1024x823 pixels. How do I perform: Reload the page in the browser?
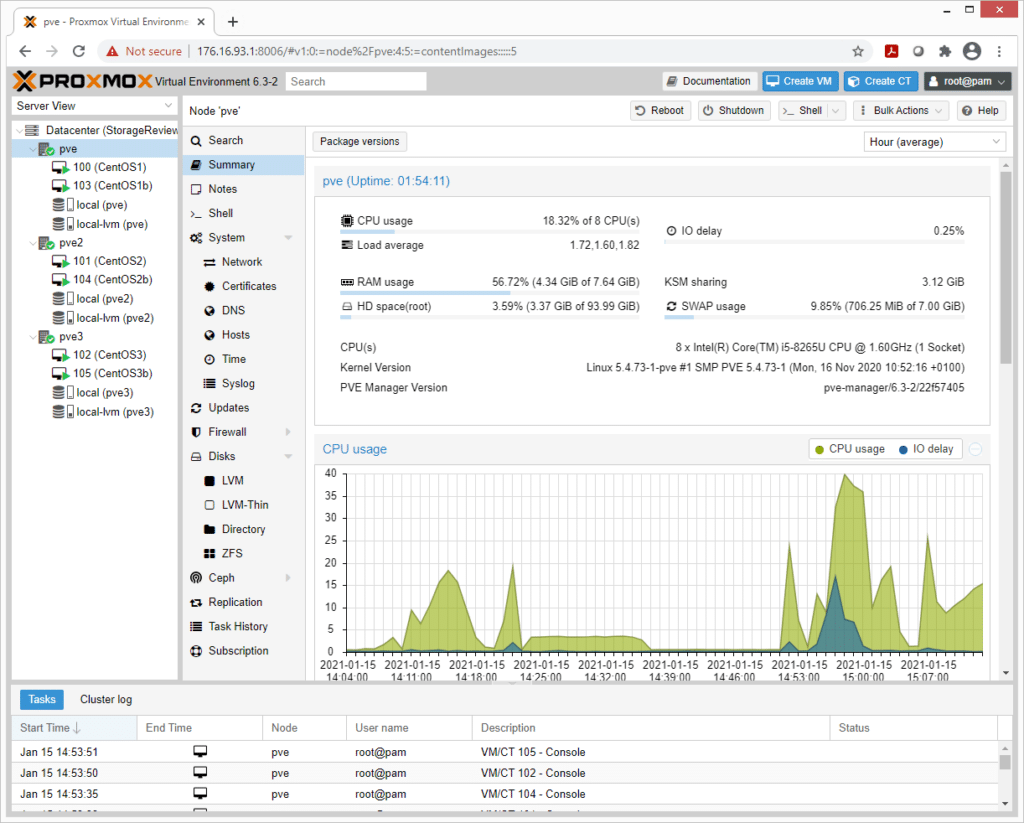click(79, 51)
